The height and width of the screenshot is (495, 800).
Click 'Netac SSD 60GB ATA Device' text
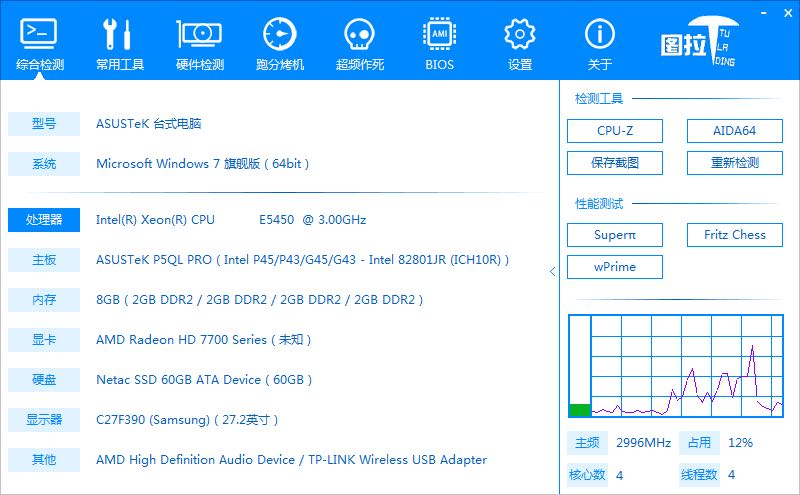click(178, 380)
